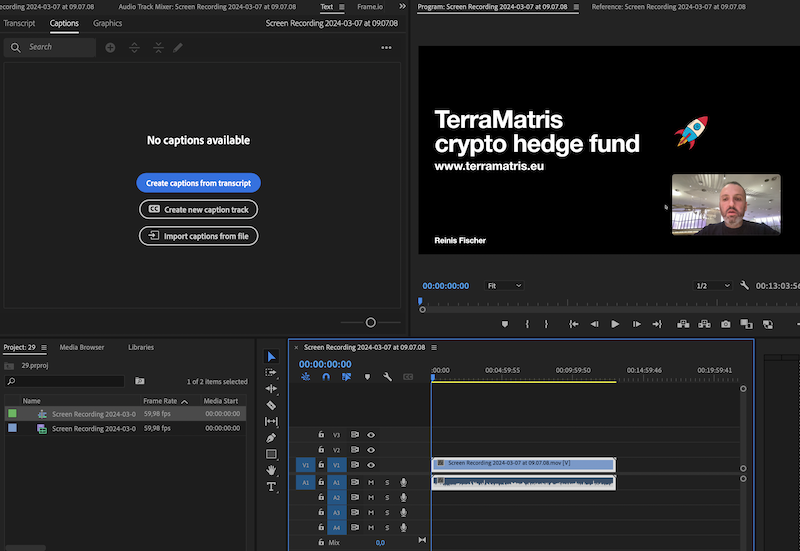
Task: Toggle V2 track output eye
Action: pos(371,450)
